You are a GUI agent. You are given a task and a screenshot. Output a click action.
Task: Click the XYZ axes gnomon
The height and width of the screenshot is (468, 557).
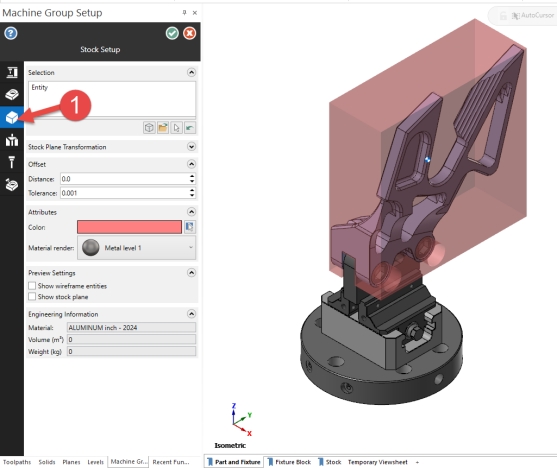(241, 420)
